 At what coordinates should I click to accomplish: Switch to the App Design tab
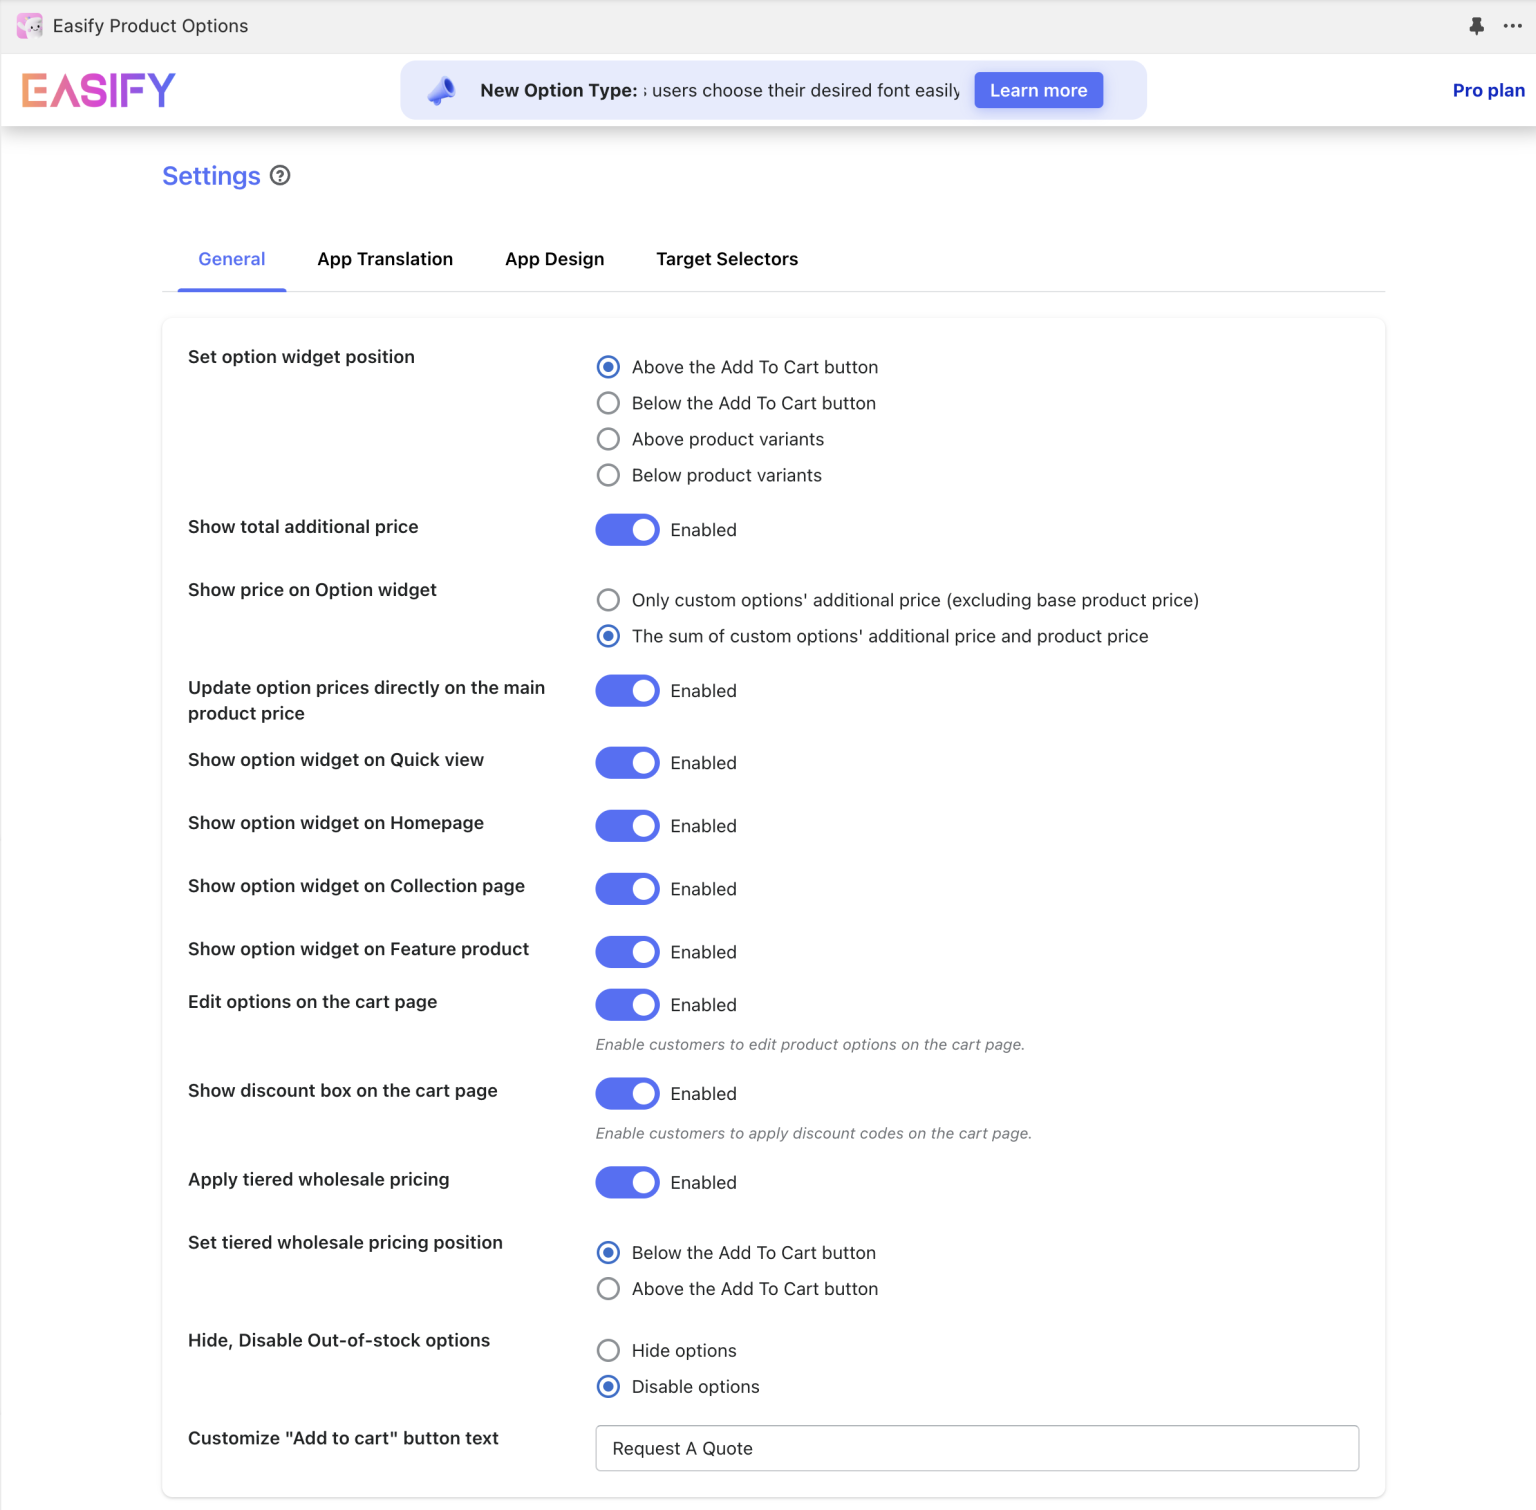tap(554, 258)
